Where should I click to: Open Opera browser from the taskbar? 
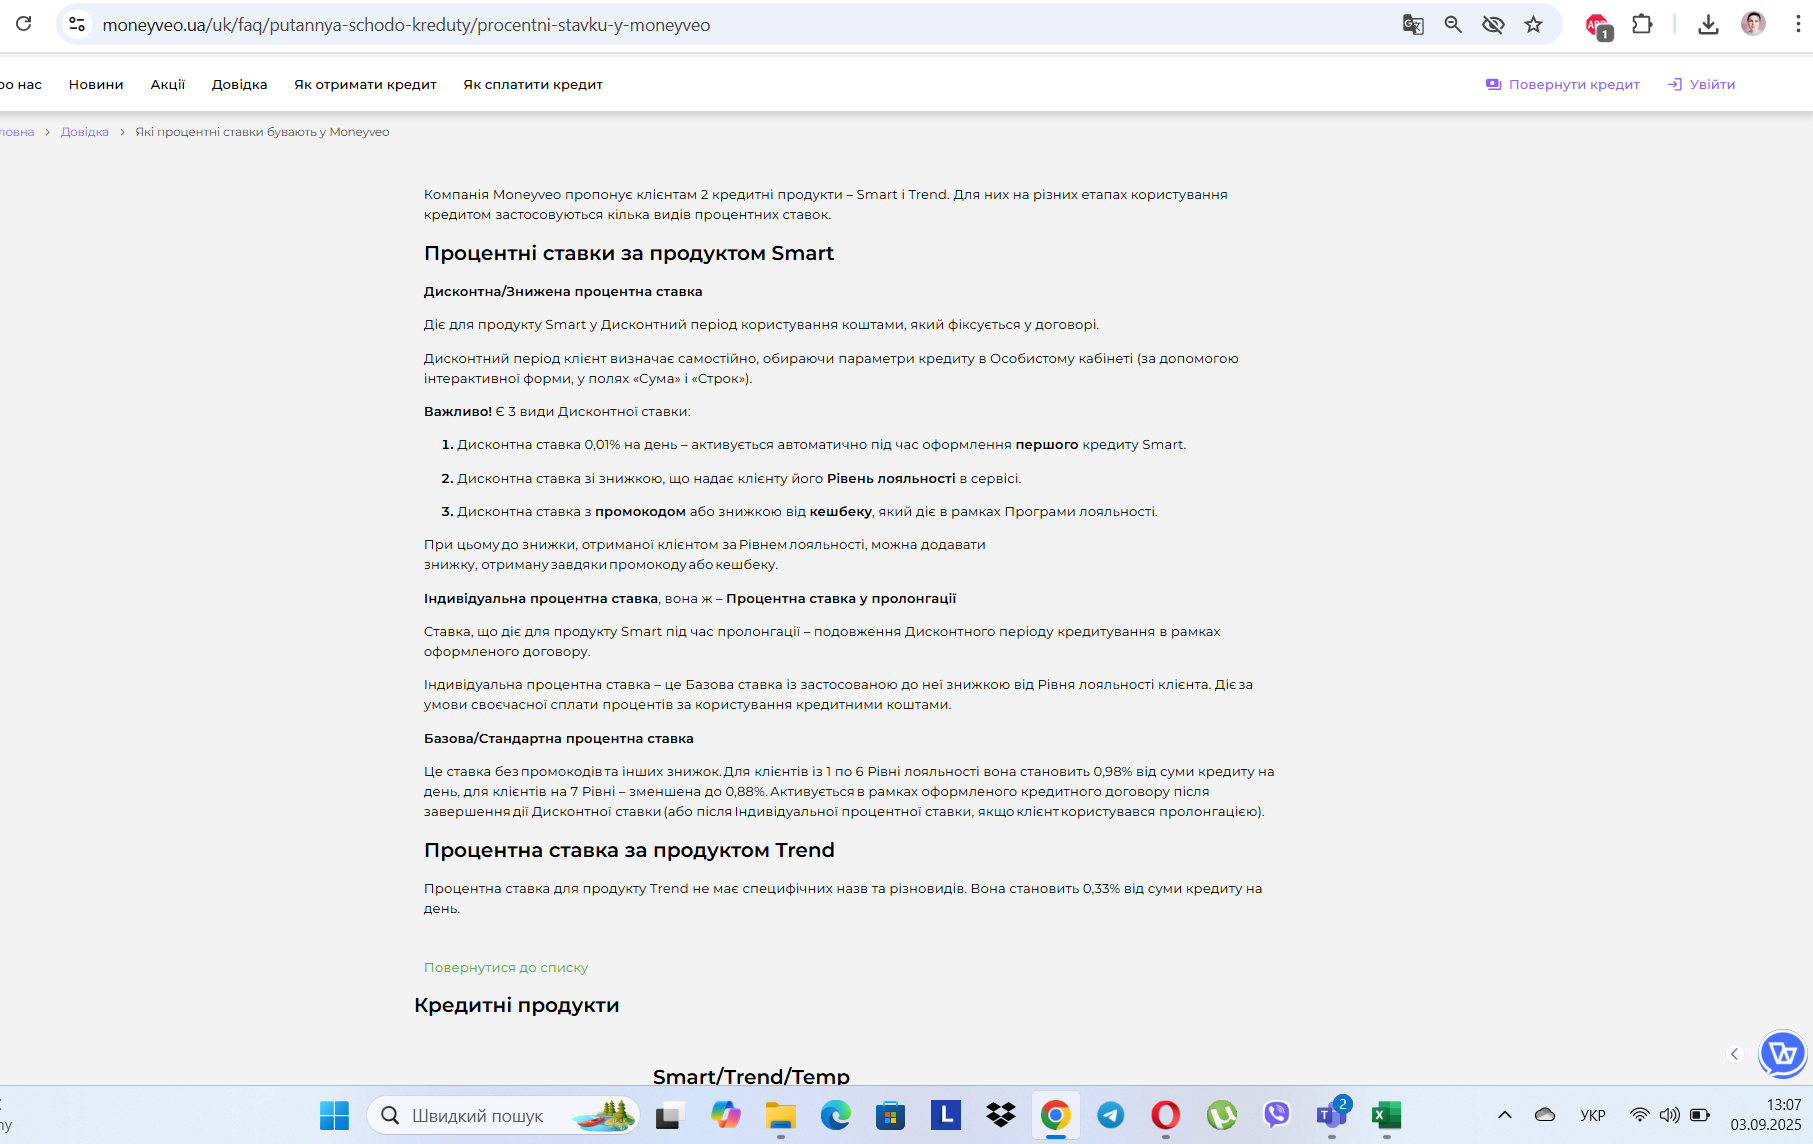pyautogui.click(x=1165, y=1115)
